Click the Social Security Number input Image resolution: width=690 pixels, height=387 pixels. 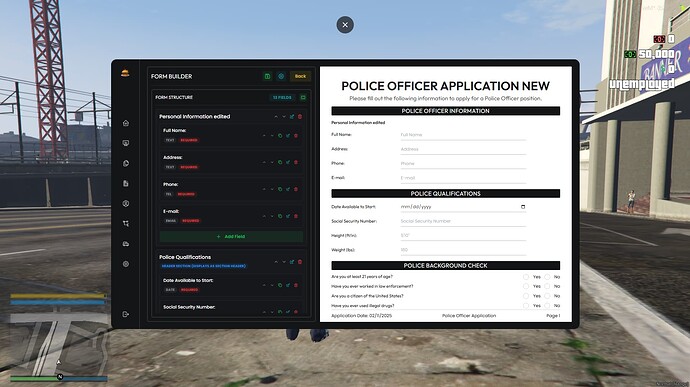click(463, 221)
